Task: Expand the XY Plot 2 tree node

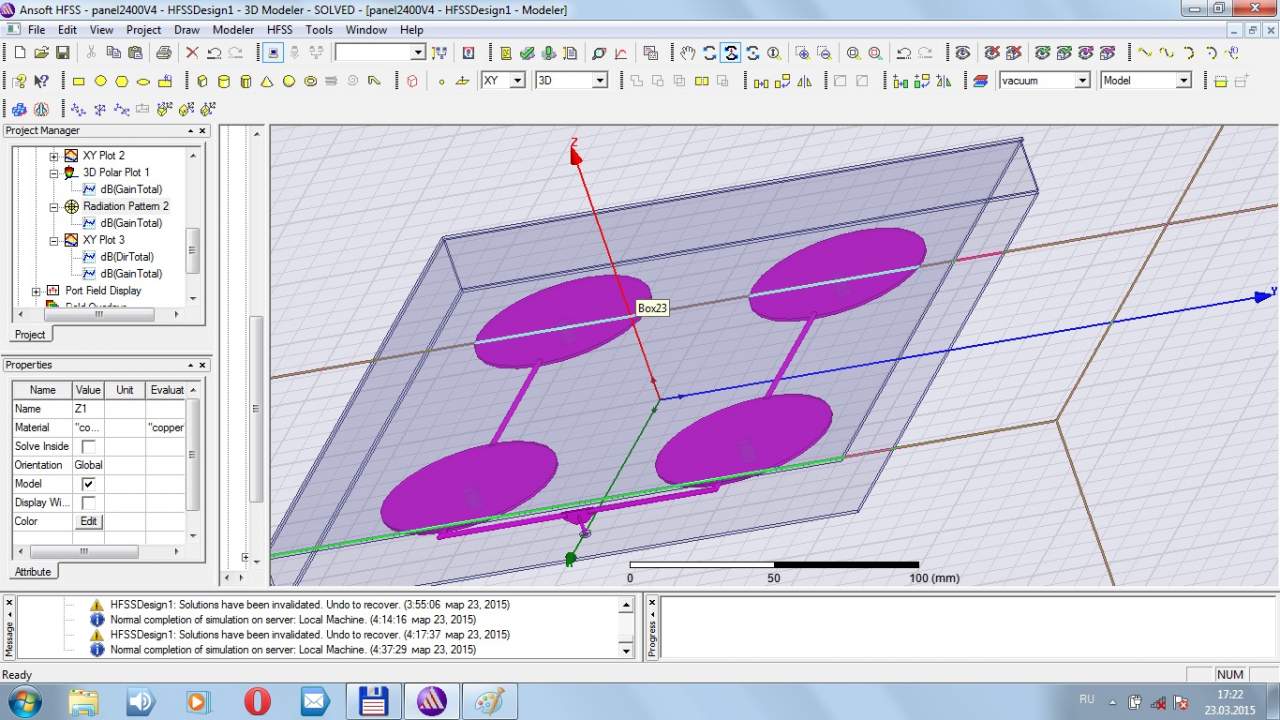Action: point(54,156)
